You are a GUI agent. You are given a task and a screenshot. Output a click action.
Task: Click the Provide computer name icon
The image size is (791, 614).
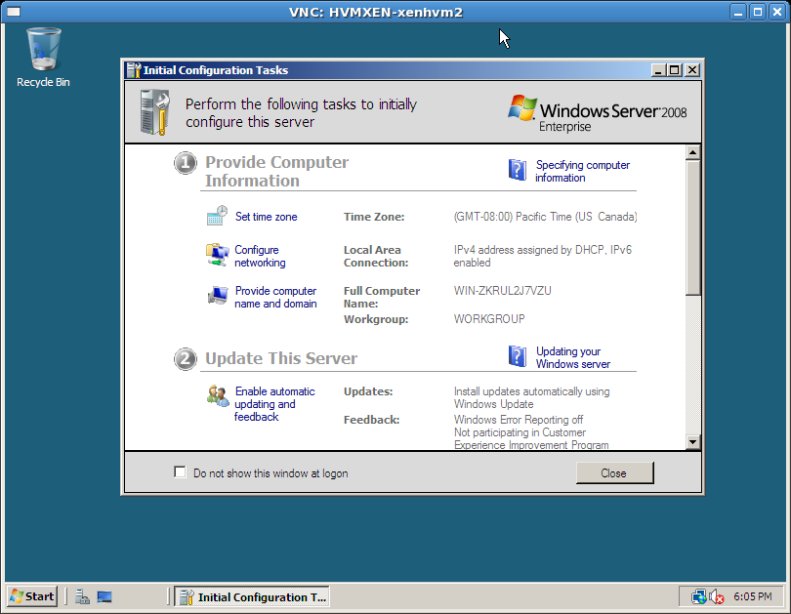click(x=217, y=296)
